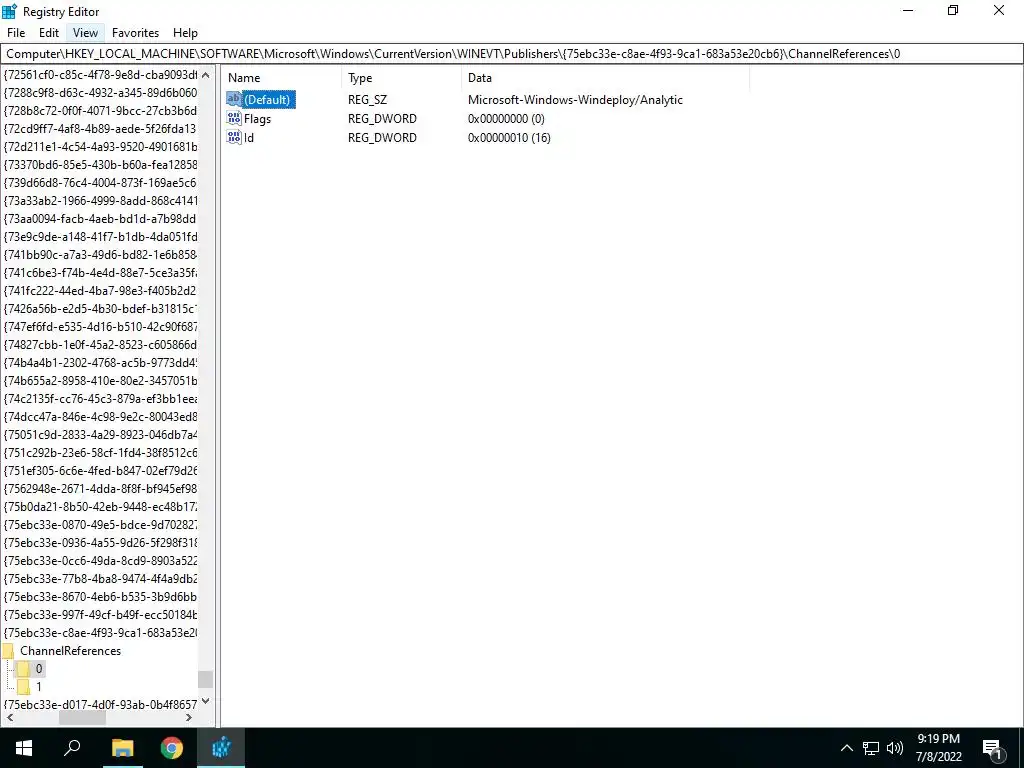The width and height of the screenshot is (1024, 768).
Task: Open the volume control in tray
Action: click(895, 748)
